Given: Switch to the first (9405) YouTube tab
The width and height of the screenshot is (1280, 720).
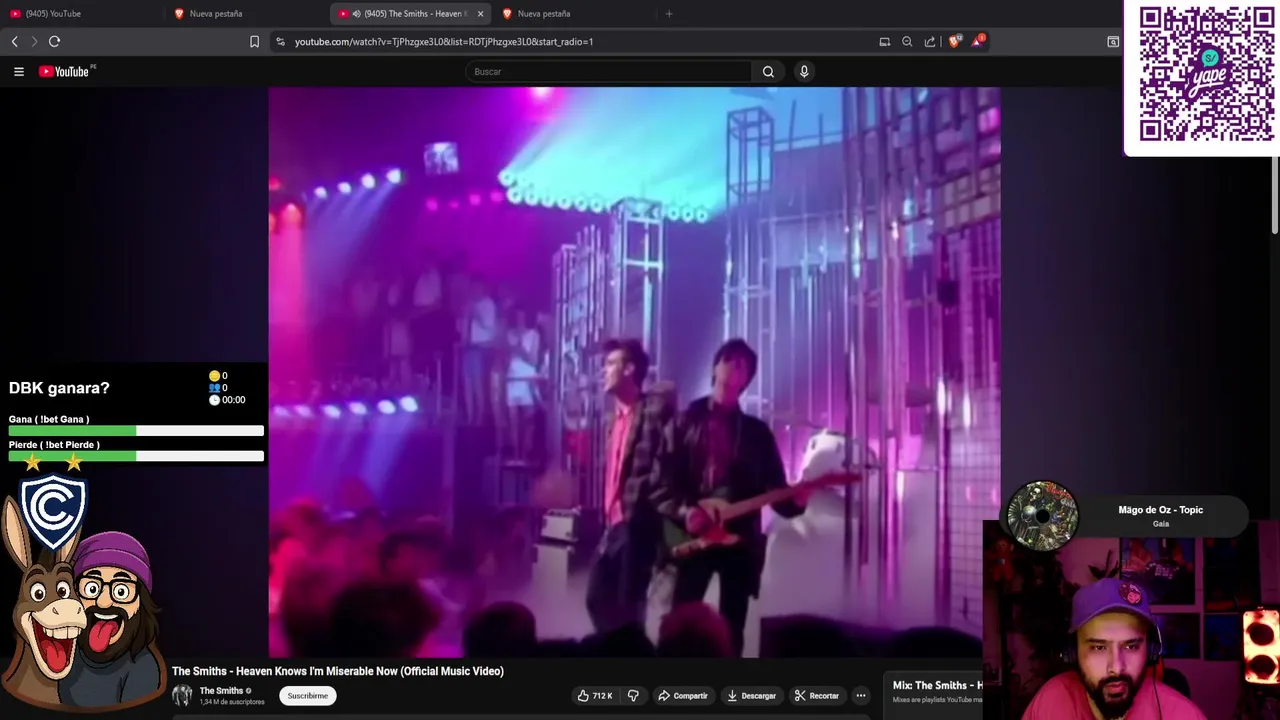Looking at the screenshot, I should point(80,13).
